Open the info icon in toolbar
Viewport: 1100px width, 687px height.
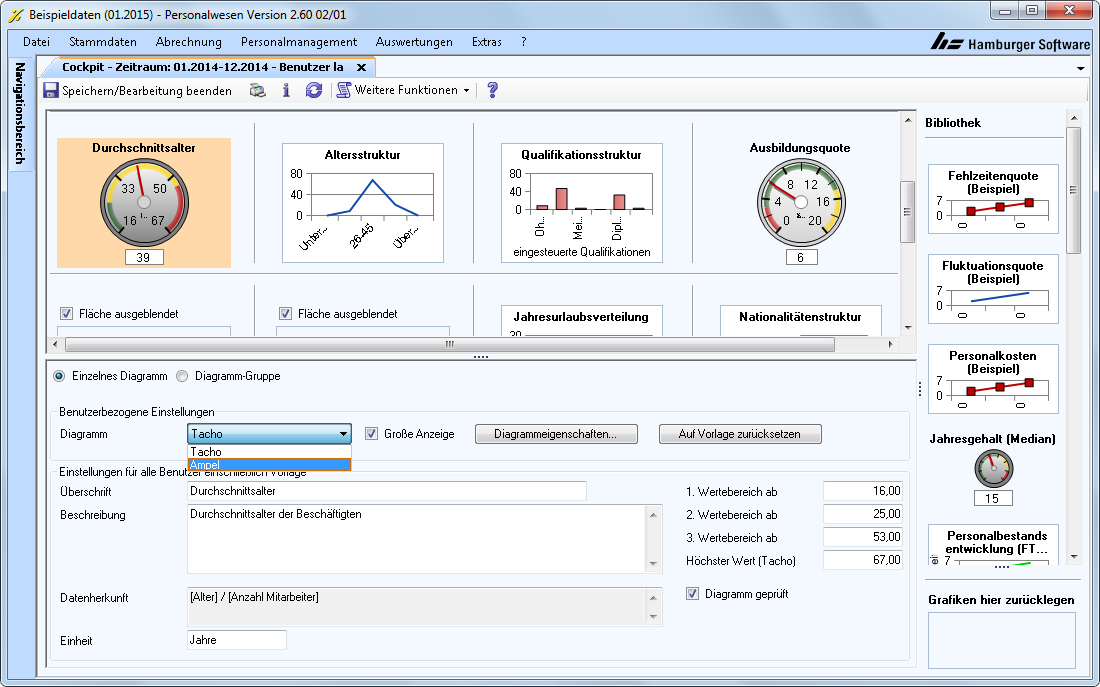click(x=286, y=91)
